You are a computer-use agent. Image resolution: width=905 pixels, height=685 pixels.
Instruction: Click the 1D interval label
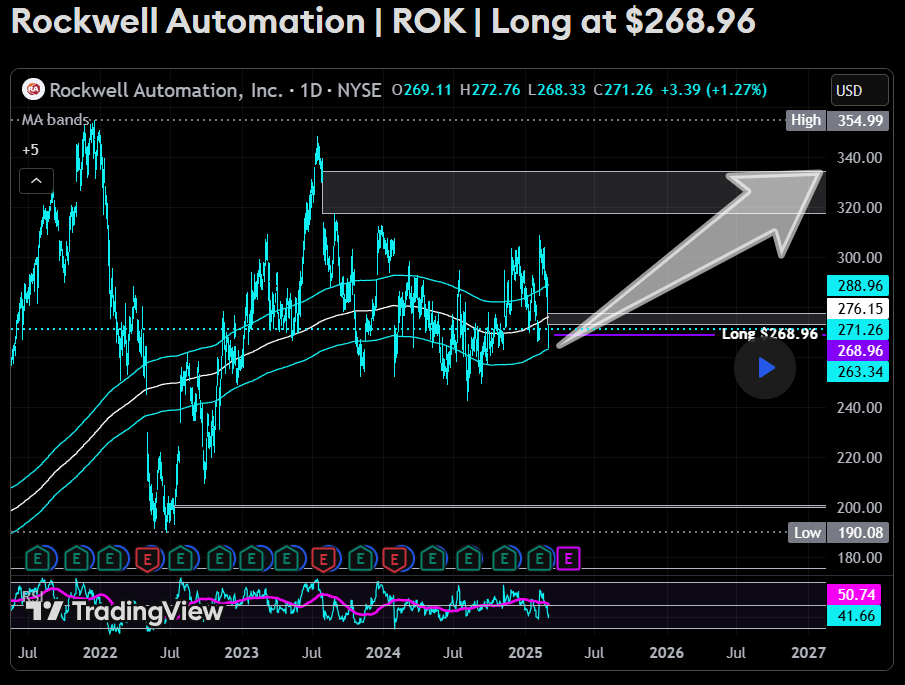point(311,90)
